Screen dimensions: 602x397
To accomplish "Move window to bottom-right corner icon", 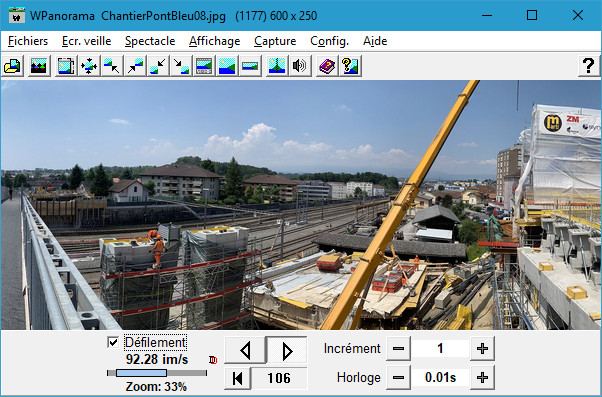I will [x=181, y=66].
